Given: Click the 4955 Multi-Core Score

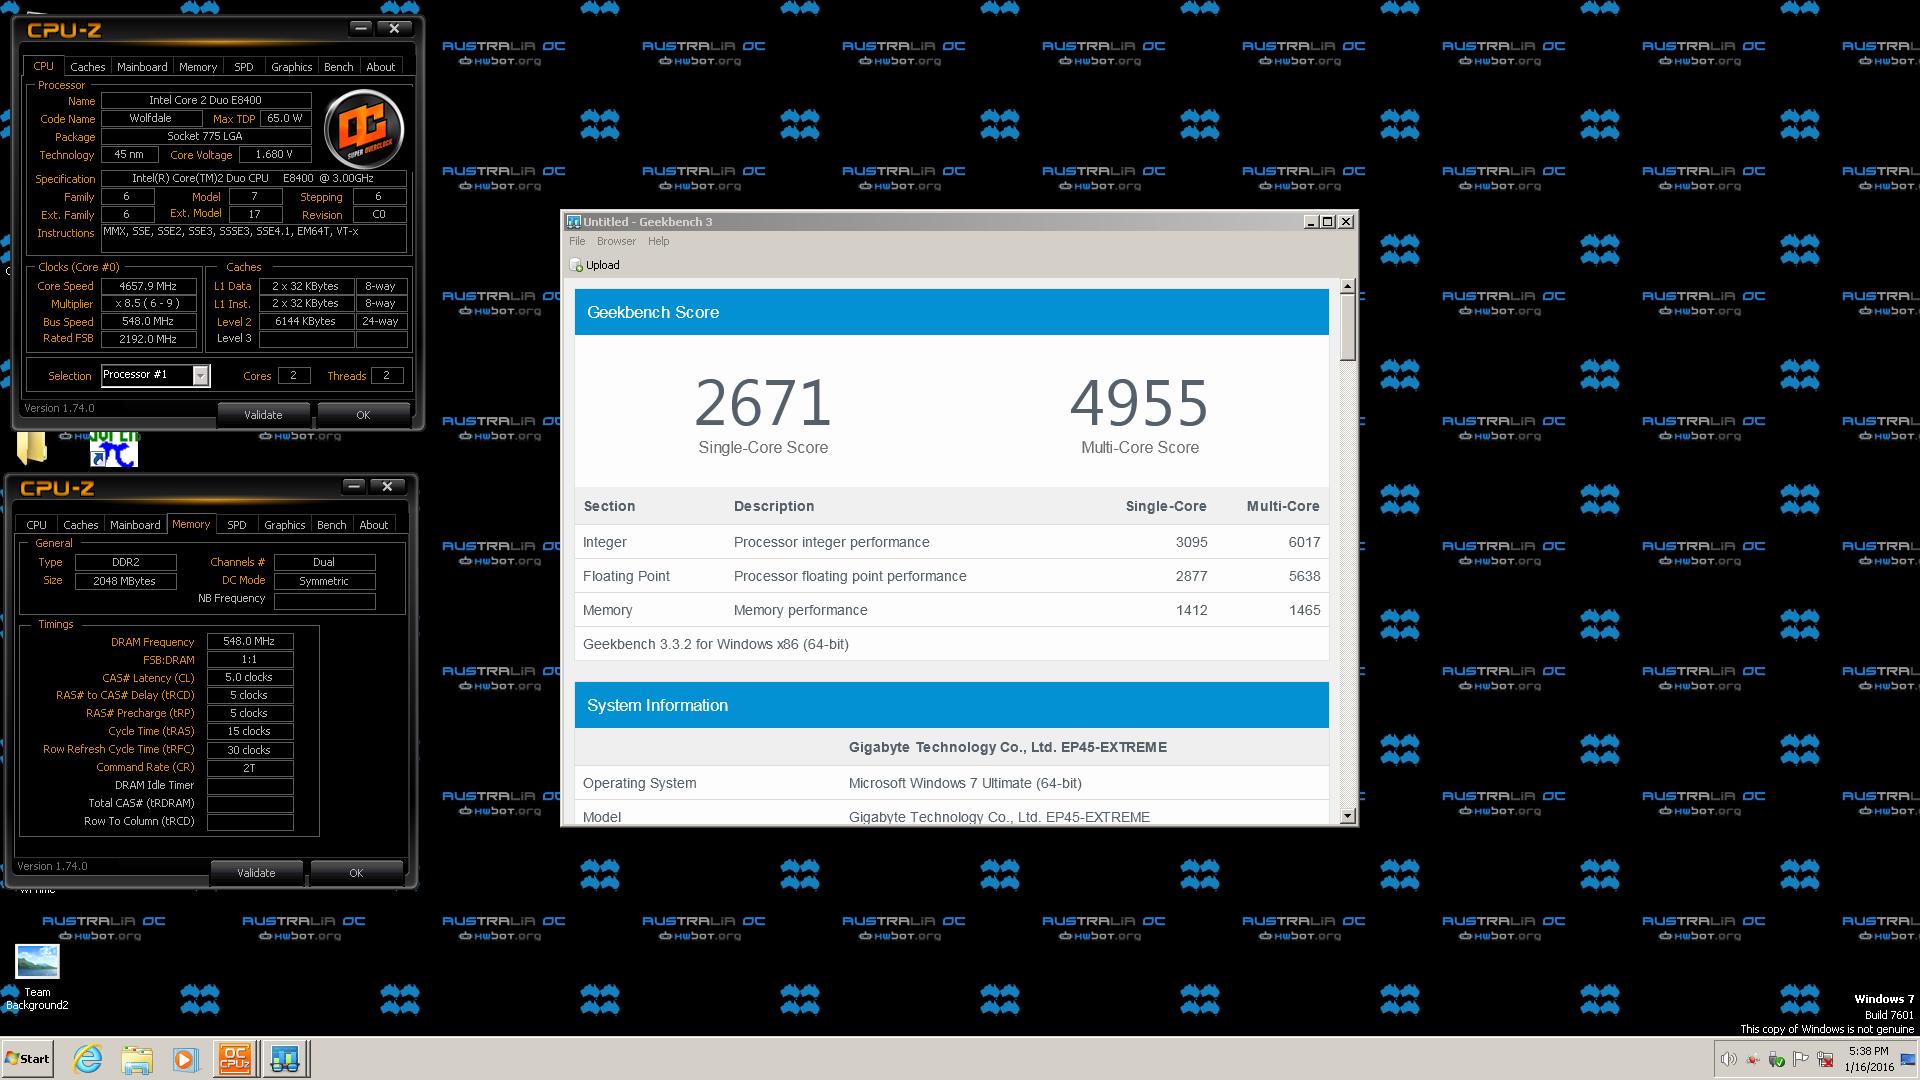Looking at the screenshot, I should [x=1139, y=403].
